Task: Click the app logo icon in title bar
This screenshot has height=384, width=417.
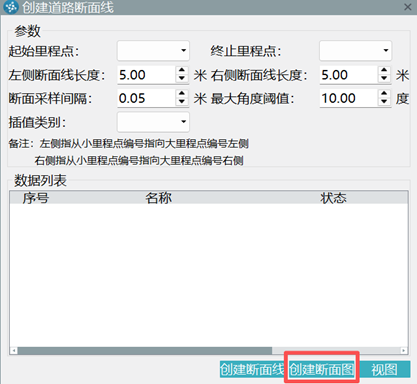Action: click(x=11, y=7)
